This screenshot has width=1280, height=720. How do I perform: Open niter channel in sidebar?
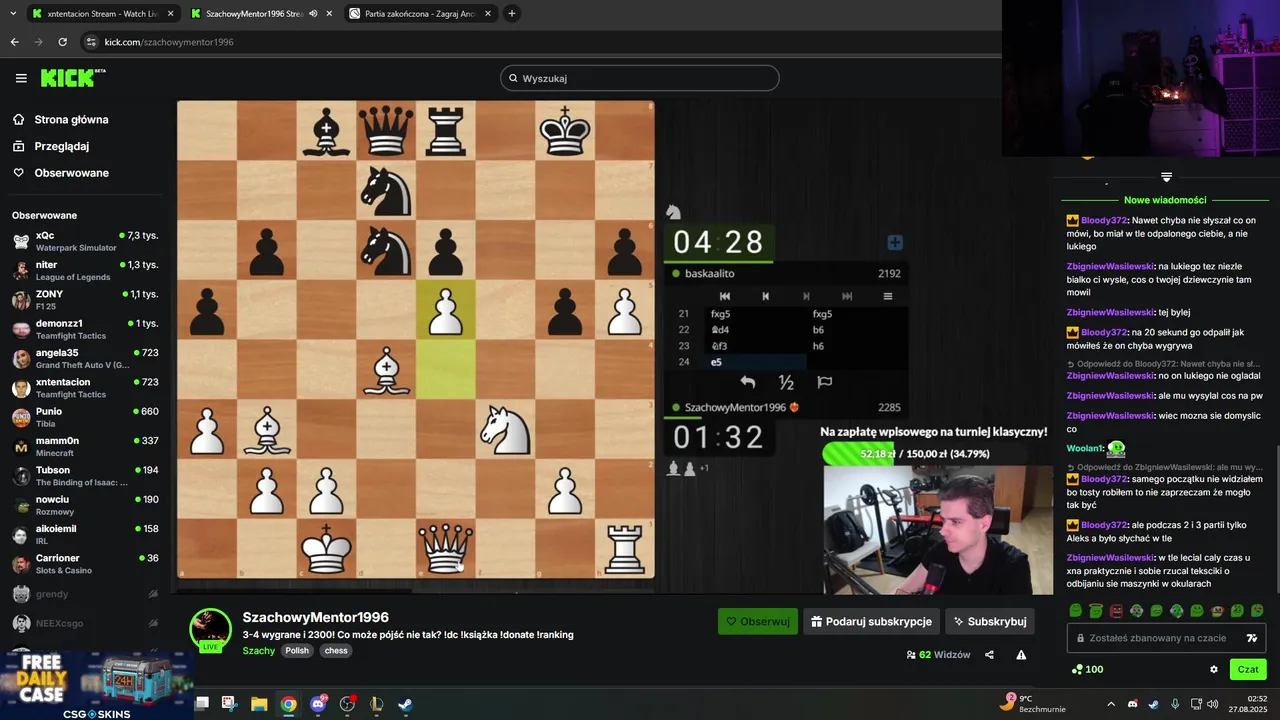[85, 270]
